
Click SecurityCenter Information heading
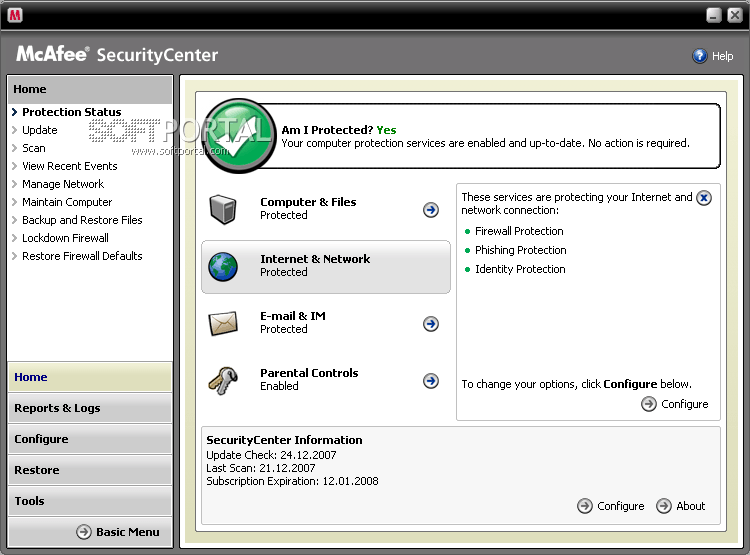pyautogui.click(x=284, y=440)
